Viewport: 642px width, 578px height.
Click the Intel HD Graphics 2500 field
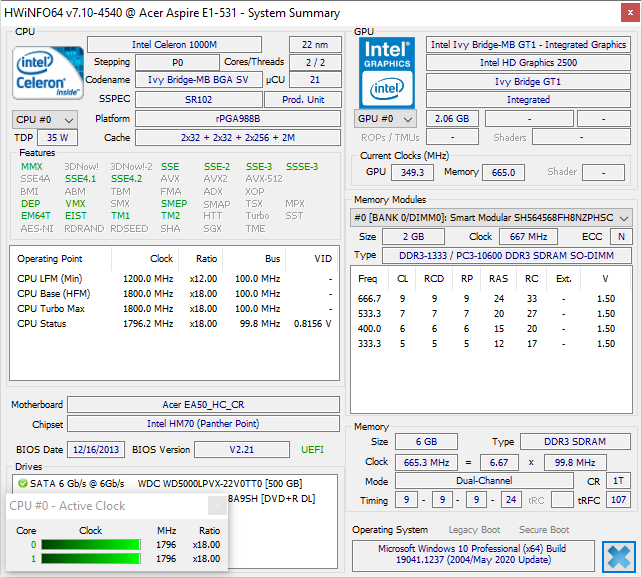(528, 63)
